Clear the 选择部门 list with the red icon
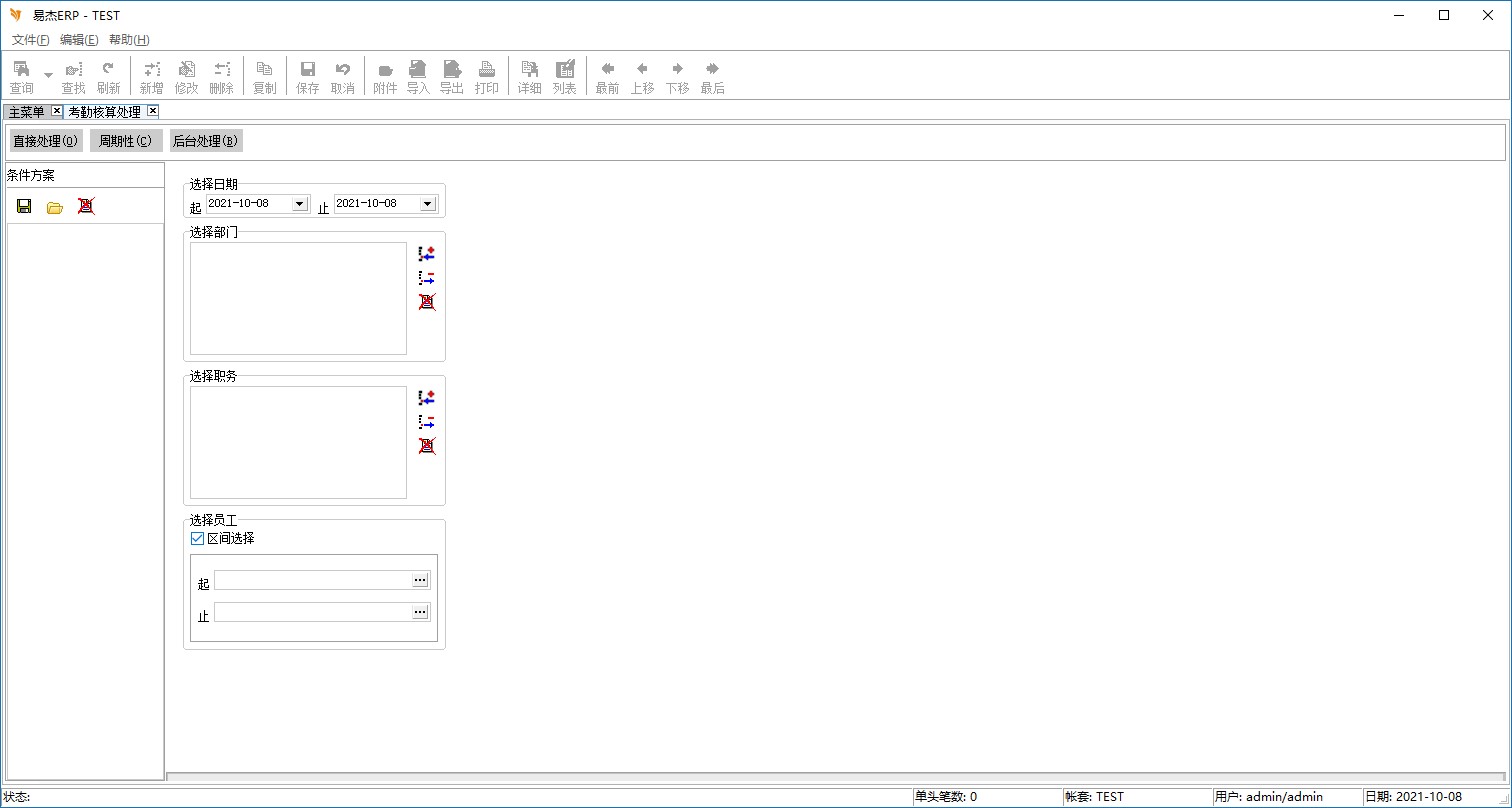 (x=427, y=302)
